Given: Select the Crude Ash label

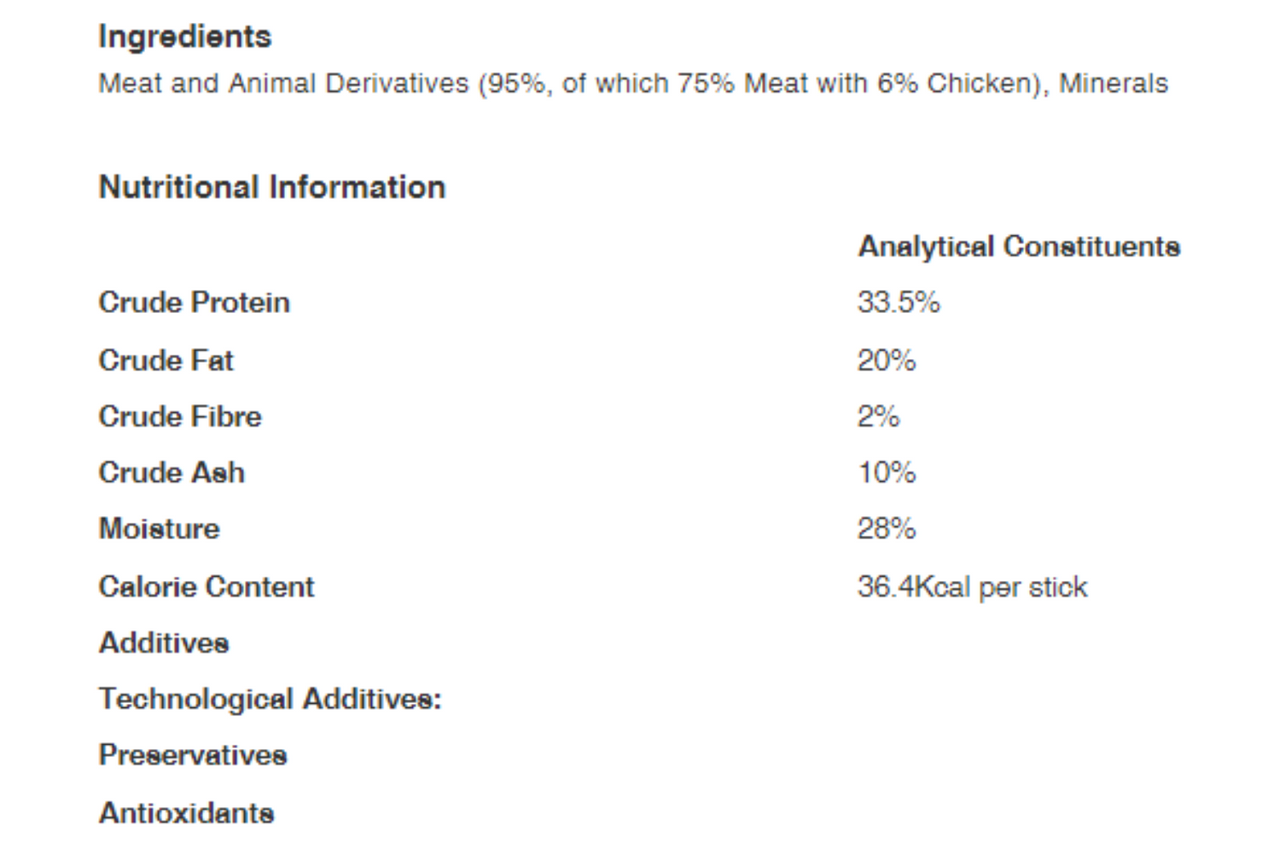Looking at the screenshot, I should click(171, 473).
